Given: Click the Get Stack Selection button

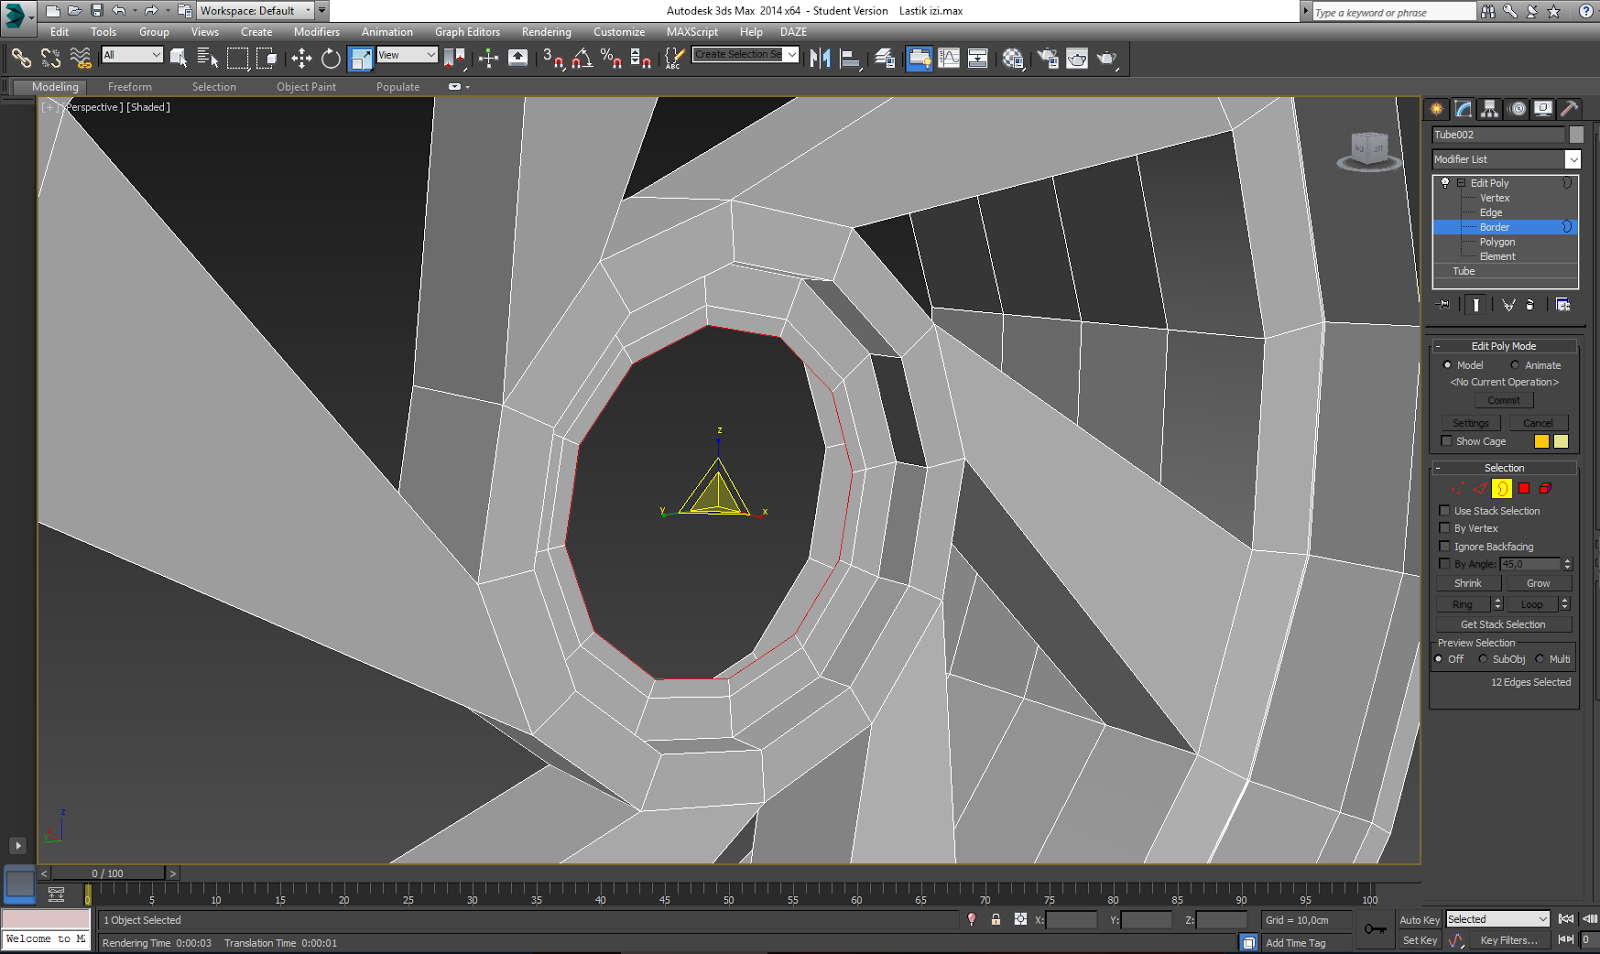Looking at the screenshot, I should click(x=1503, y=624).
